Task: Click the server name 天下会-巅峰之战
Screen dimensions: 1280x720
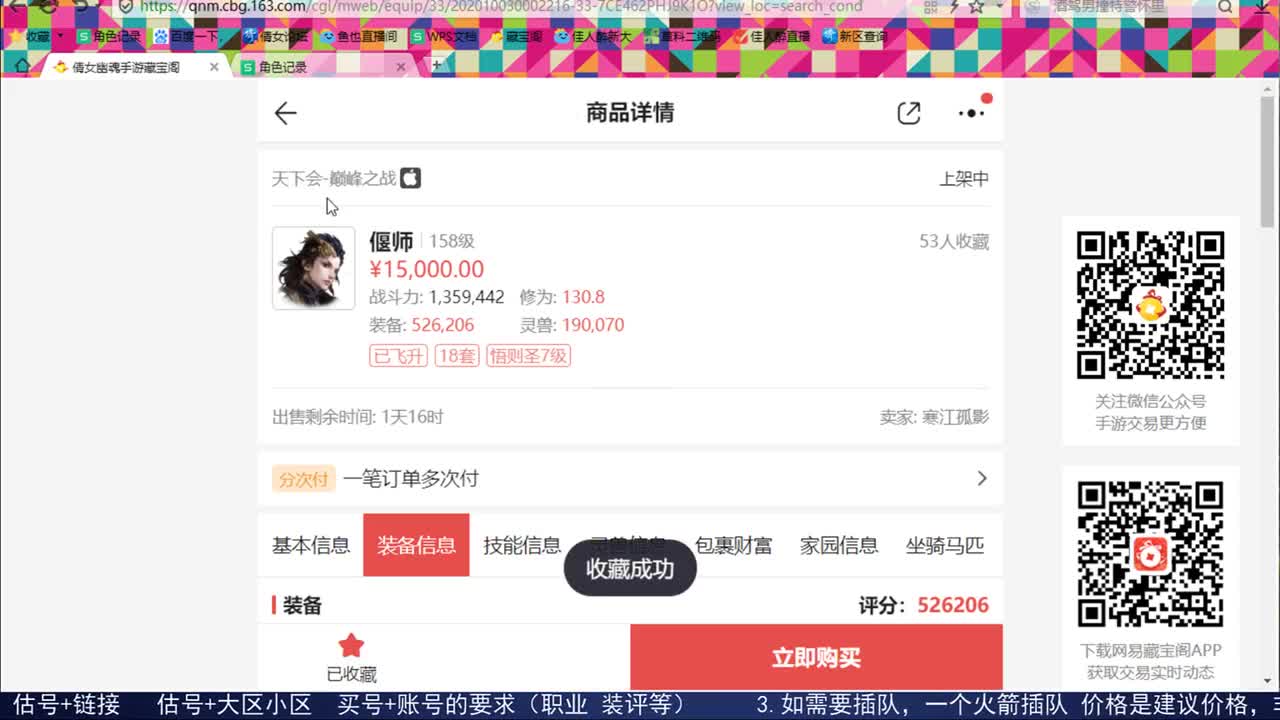Action: [x=334, y=178]
